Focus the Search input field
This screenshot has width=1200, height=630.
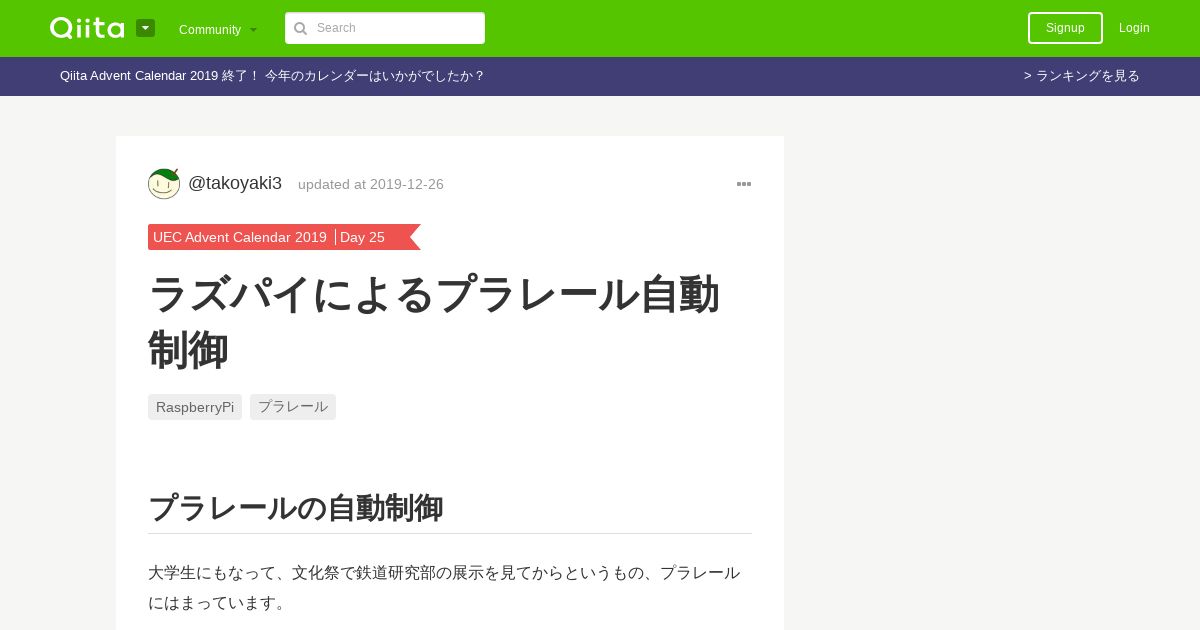pos(385,28)
